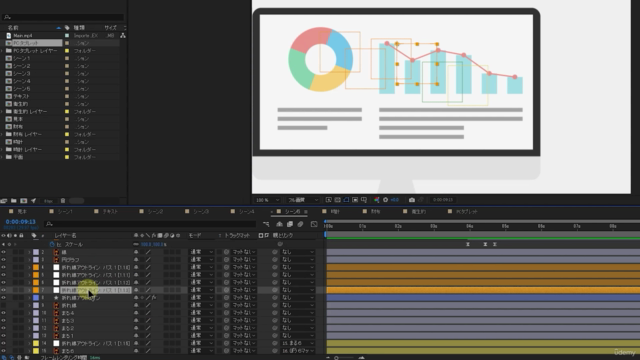640x360 pixels.
Task: Create a new folder in Project panel
Action: click(x=14, y=201)
